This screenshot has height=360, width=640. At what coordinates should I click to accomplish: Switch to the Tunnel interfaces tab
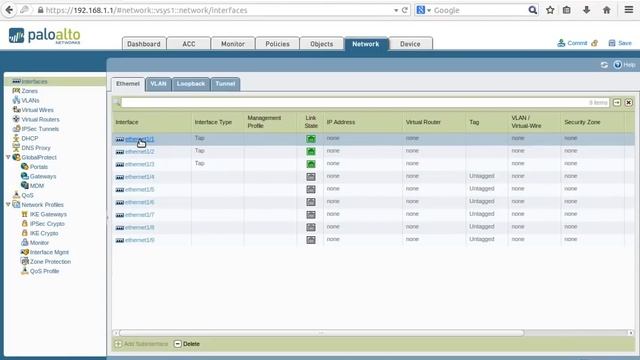[x=225, y=84]
